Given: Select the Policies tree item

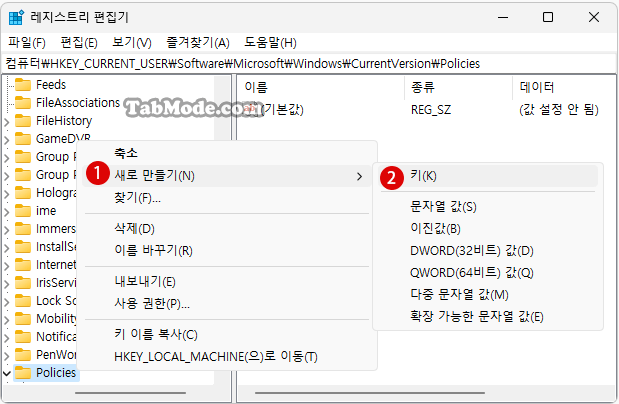Looking at the screenshot, I should (x=56, y=373).
